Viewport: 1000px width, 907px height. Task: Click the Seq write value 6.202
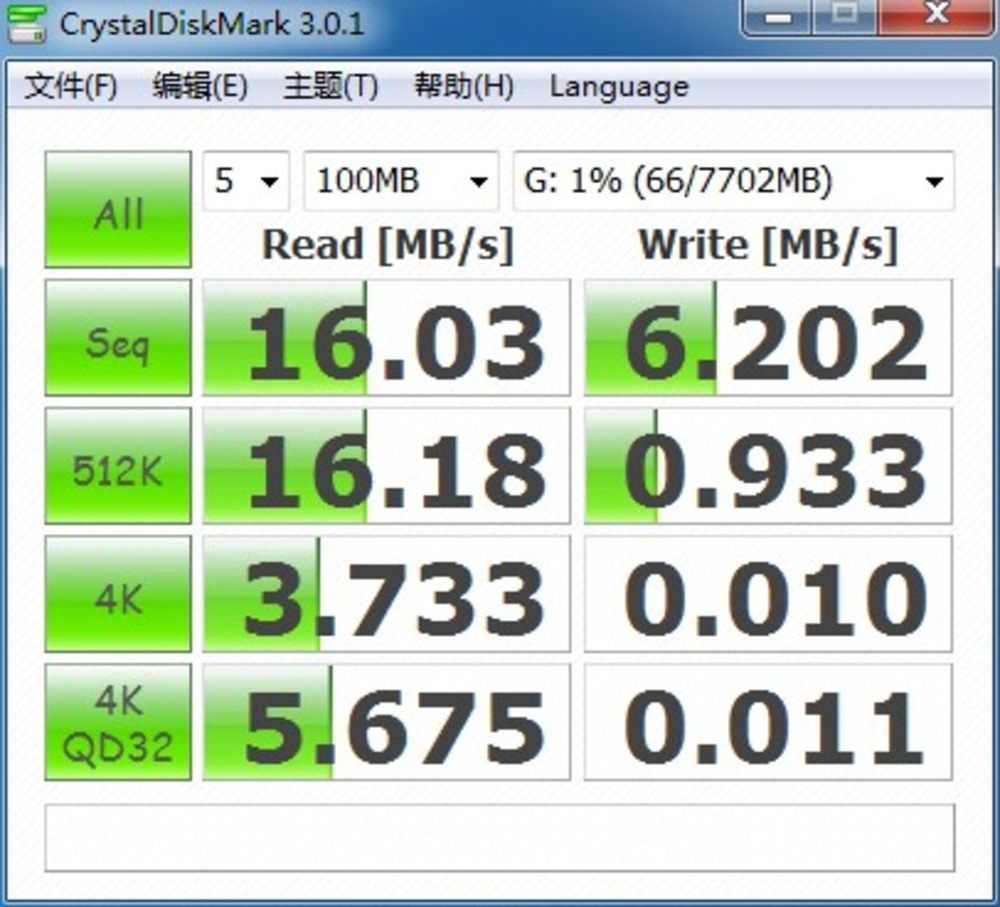click(768, 337)
